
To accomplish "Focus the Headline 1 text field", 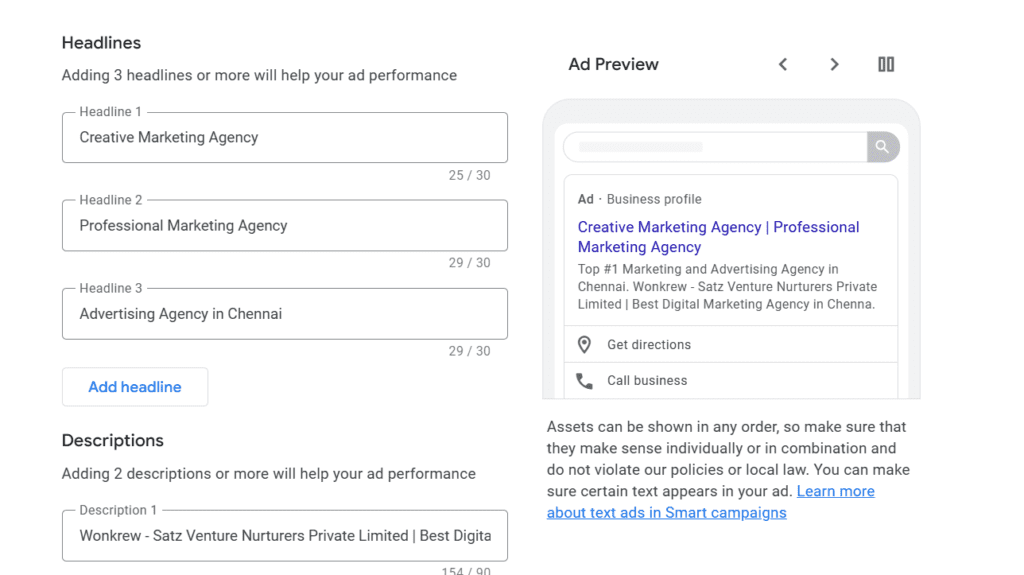I will click(x=284, y=138).
